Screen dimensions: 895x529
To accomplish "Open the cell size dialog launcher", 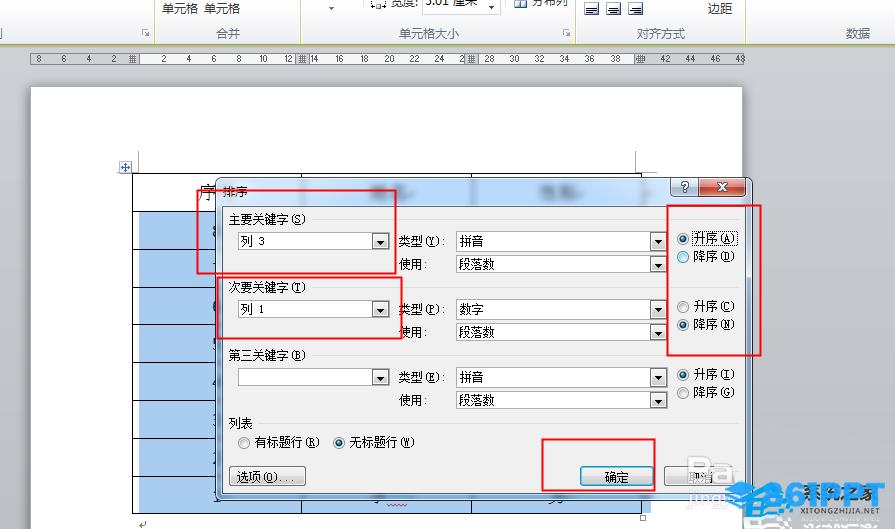I will [566, 33].
